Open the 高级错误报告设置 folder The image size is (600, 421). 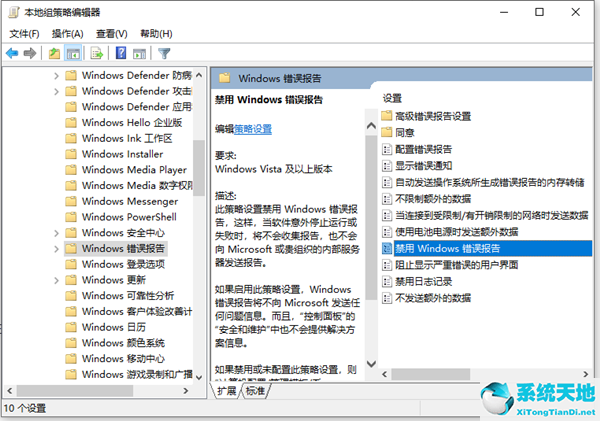point(433,116)
